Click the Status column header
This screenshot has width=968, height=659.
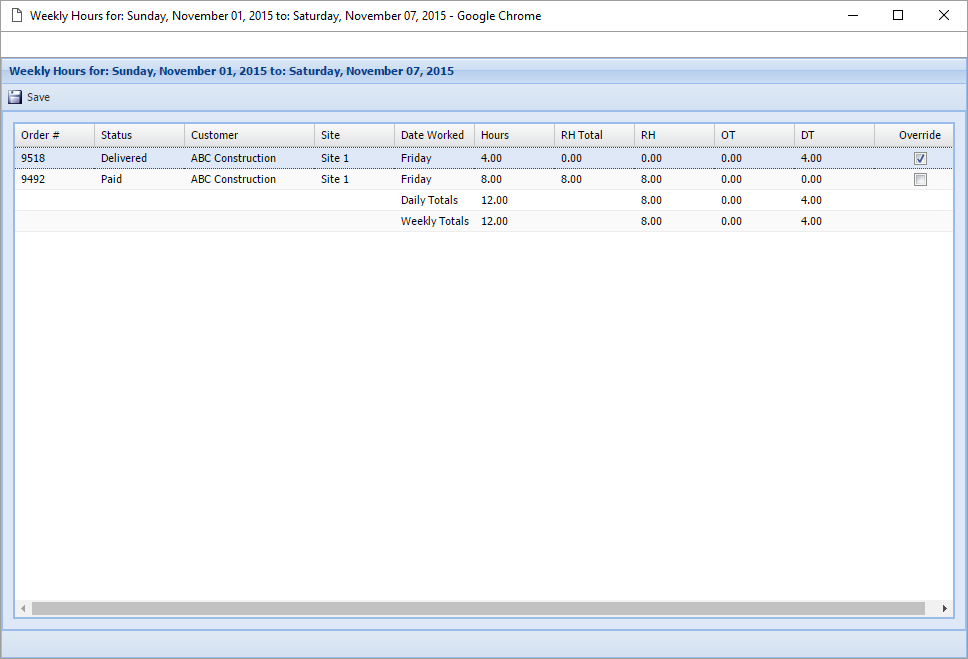pyautogui.click(x=117, y=135)
